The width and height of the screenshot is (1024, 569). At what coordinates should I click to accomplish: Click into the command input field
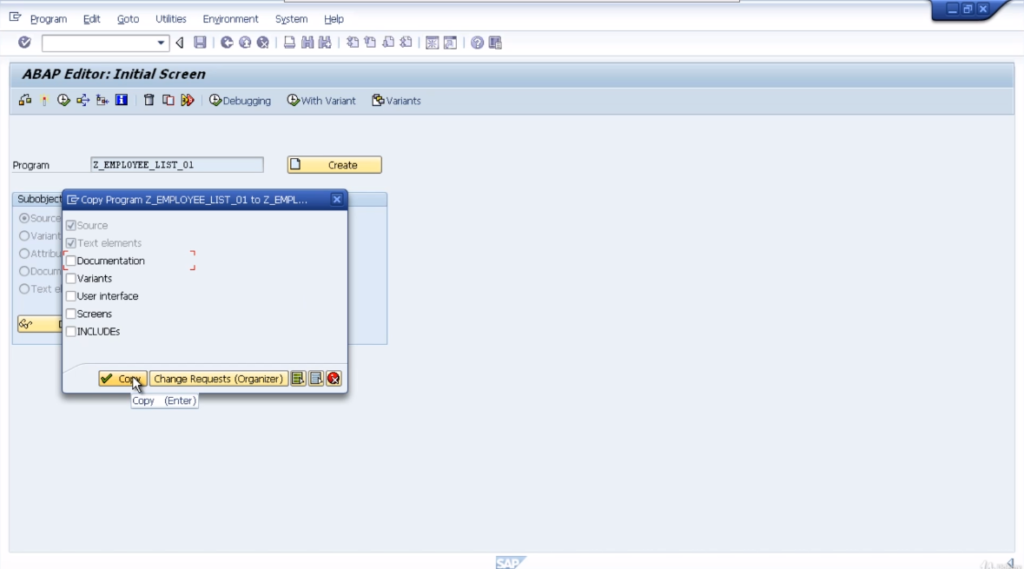click(x=99, y=42)
